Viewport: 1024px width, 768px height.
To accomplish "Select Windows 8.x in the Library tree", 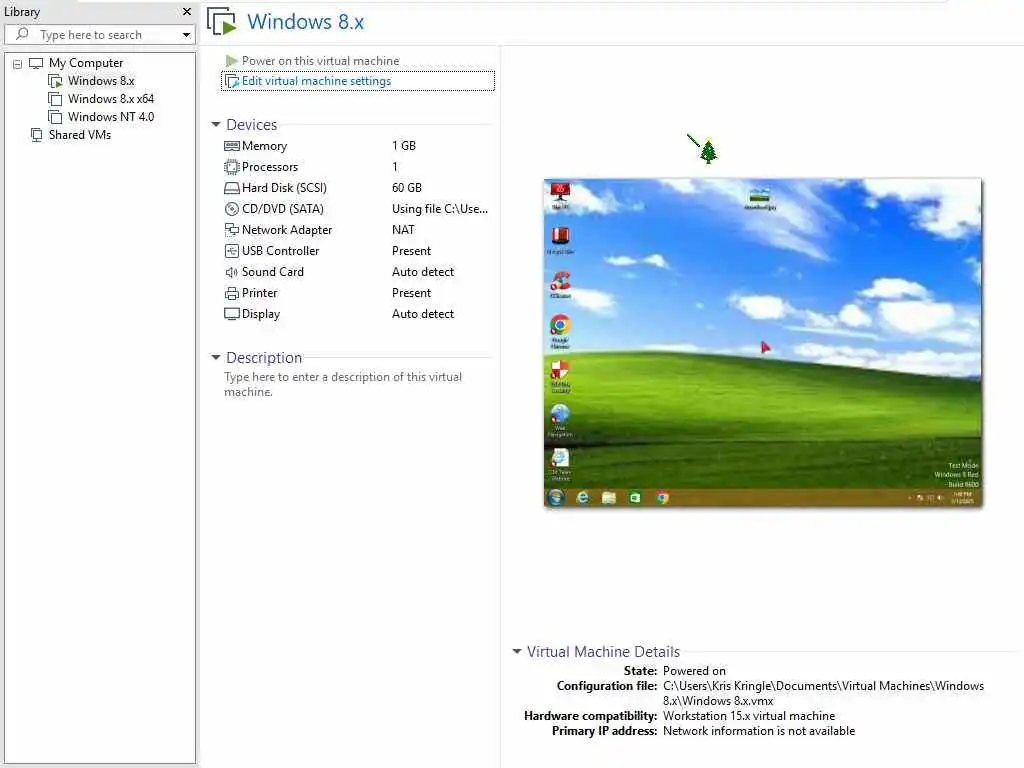I will 101,81.
